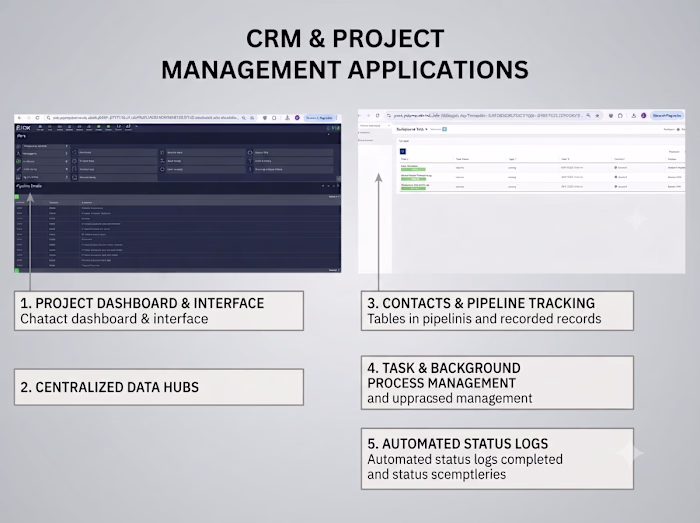Click the globe icon at the light app's upper-right header
Viewport: 700px width, 523px height.
[x=678, y=129]
